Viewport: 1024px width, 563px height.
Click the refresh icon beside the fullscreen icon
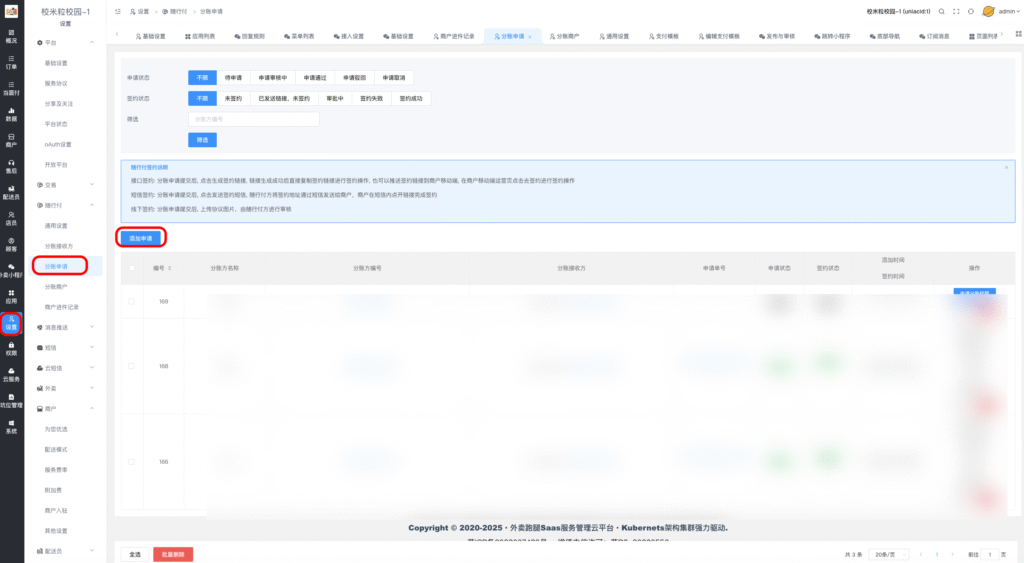(970, 12)
